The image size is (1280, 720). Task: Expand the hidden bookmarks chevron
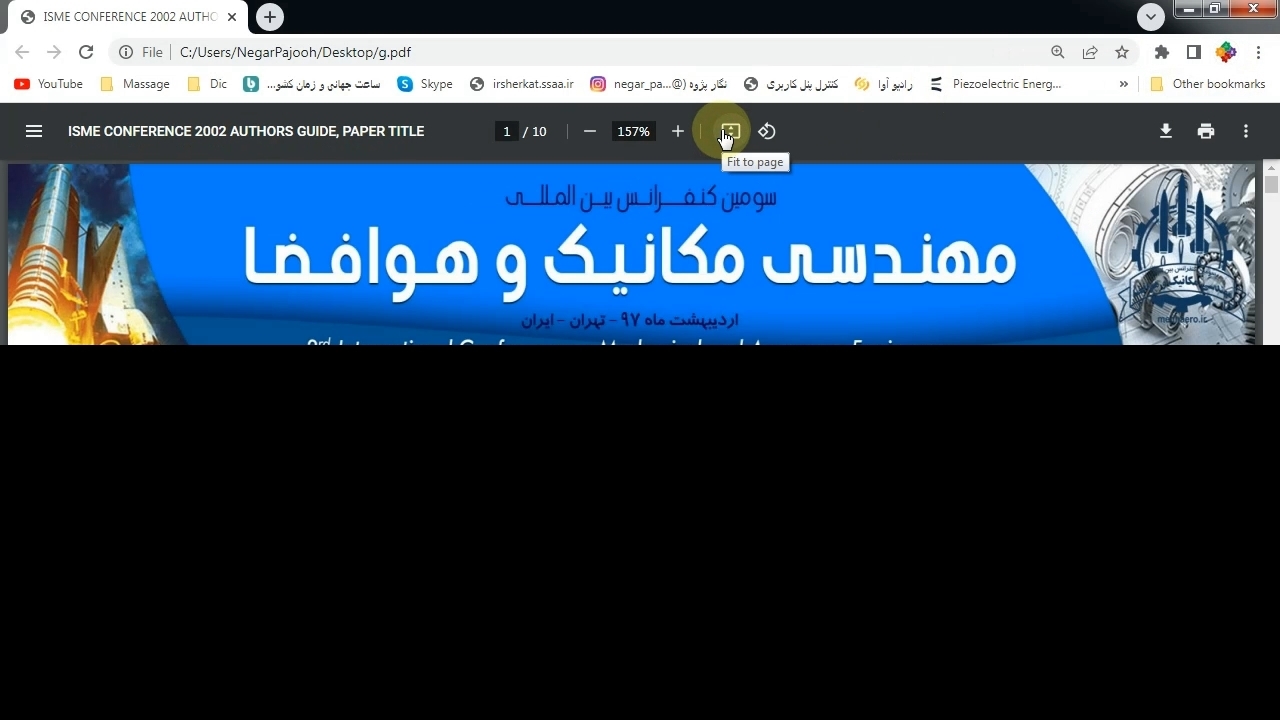click(1124, 84)
